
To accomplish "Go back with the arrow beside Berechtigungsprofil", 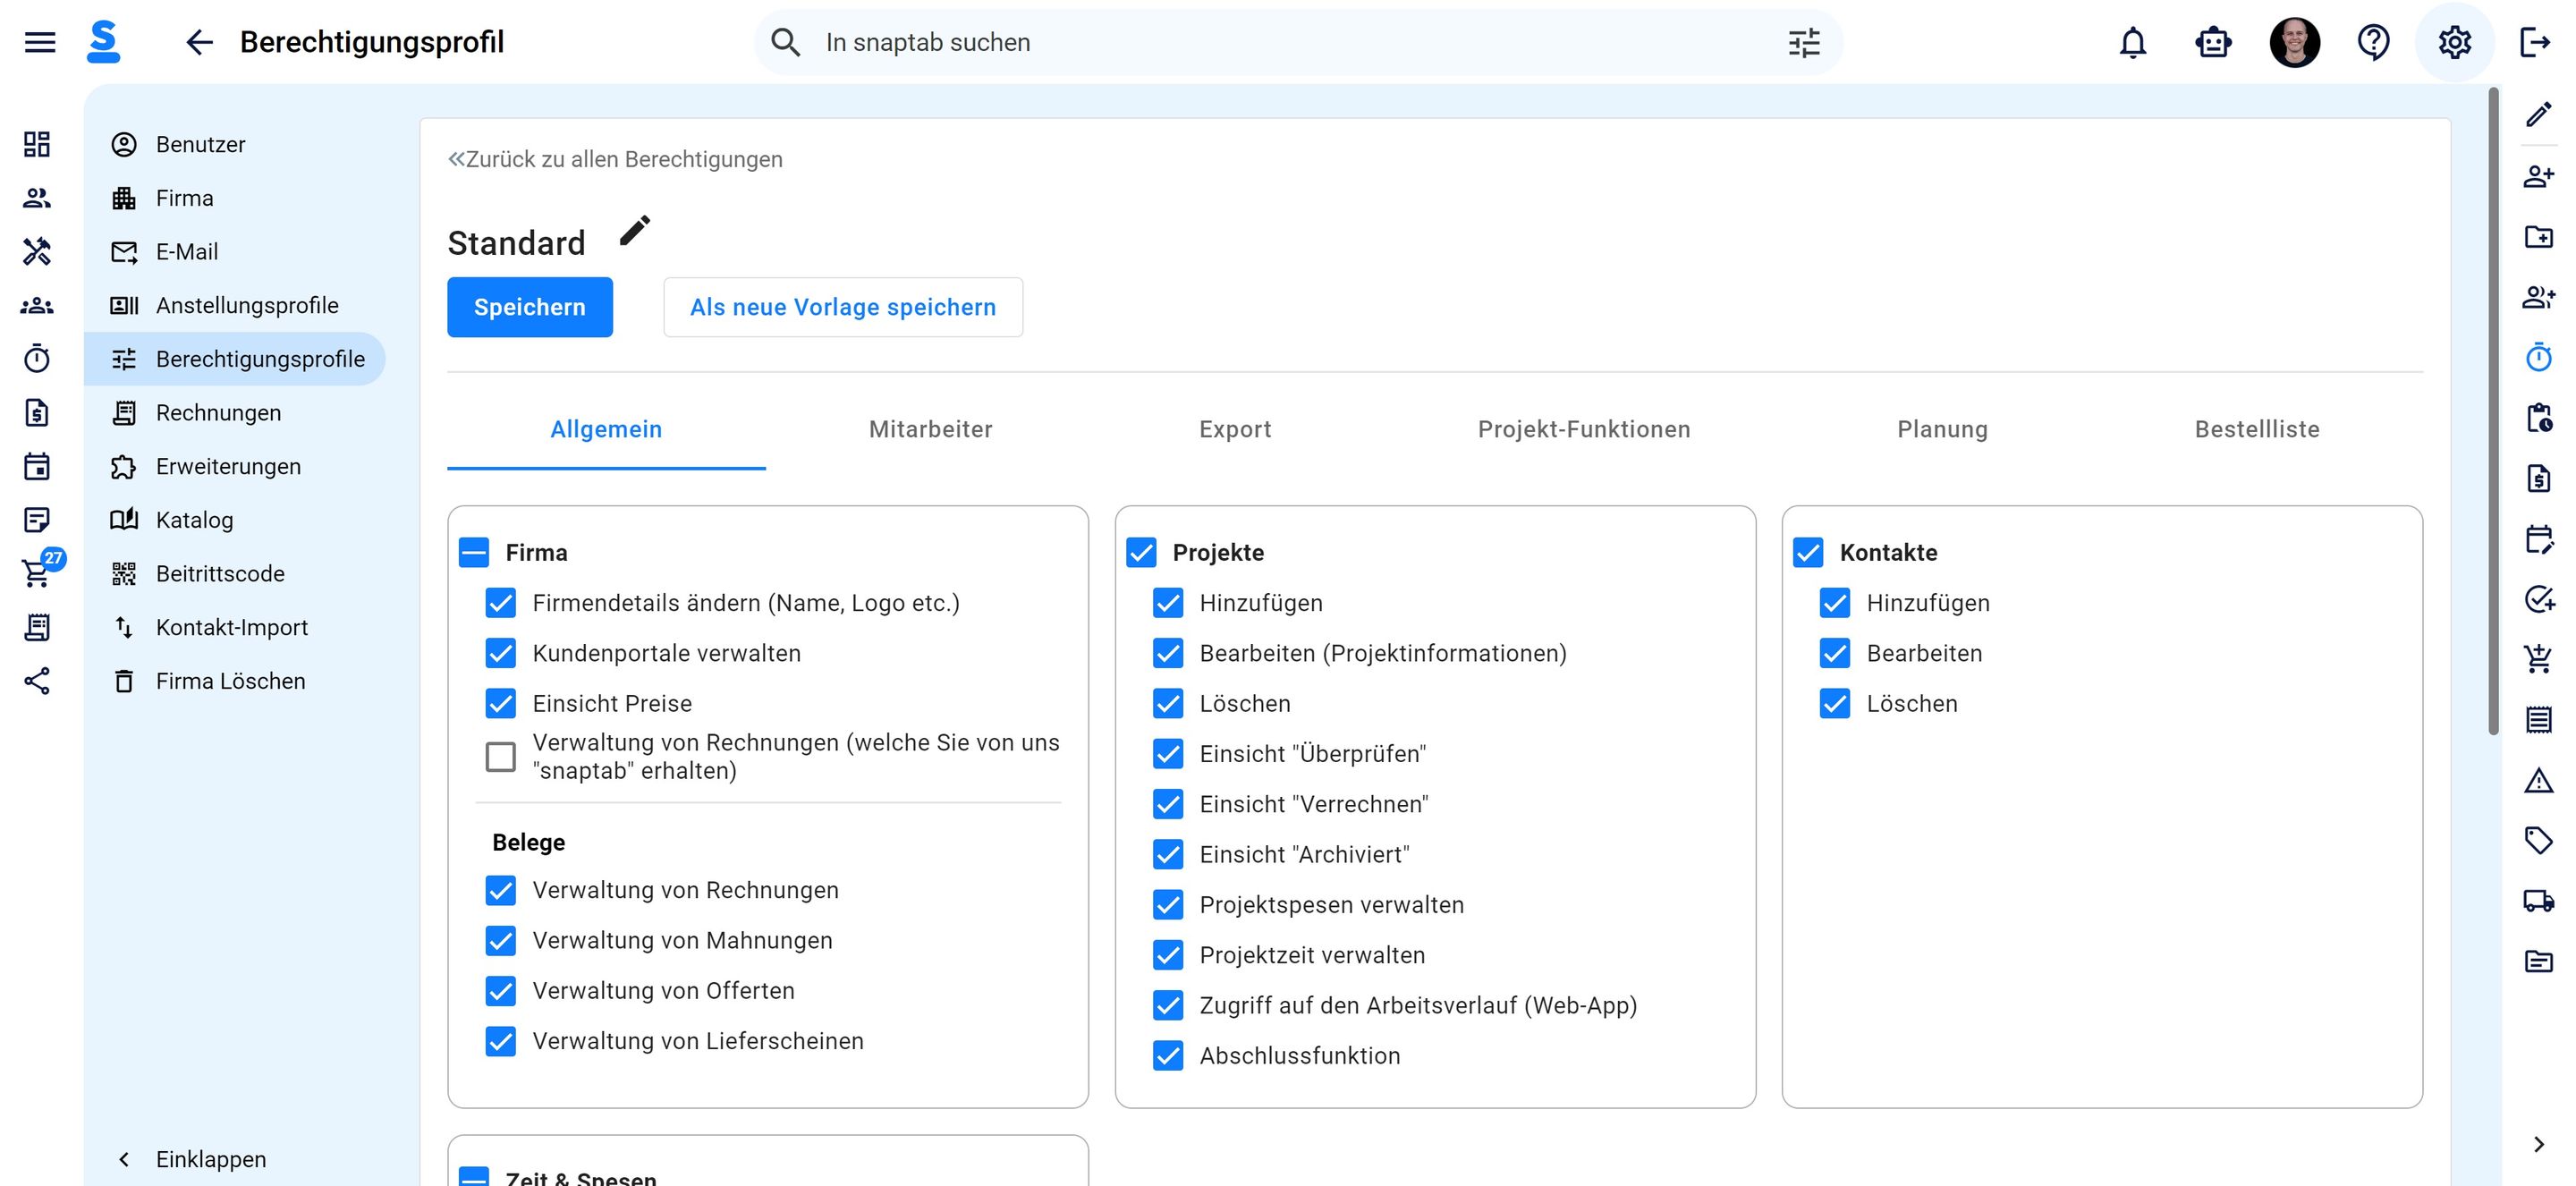I will [x=199, y=42].
